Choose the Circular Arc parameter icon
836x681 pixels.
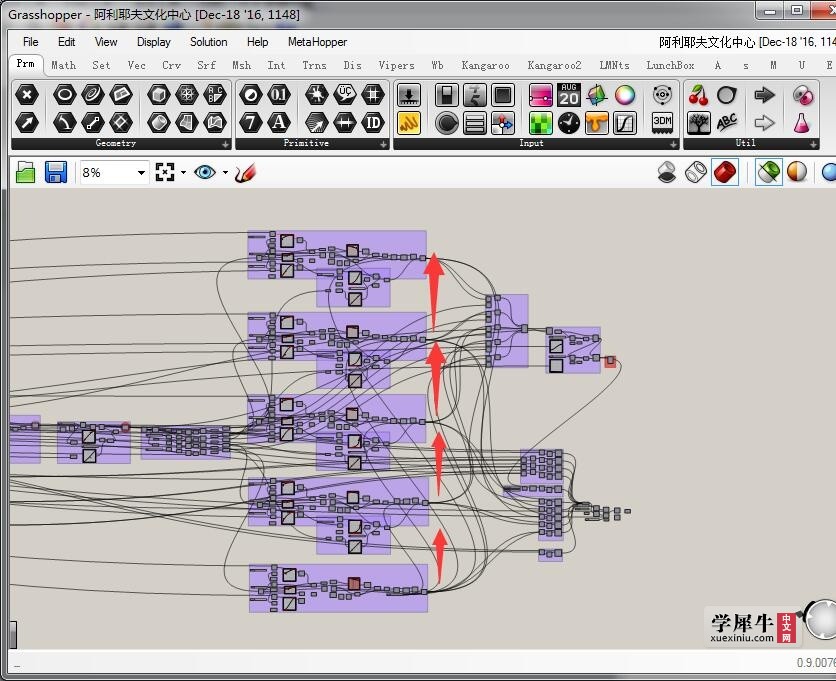pos(65,123)
